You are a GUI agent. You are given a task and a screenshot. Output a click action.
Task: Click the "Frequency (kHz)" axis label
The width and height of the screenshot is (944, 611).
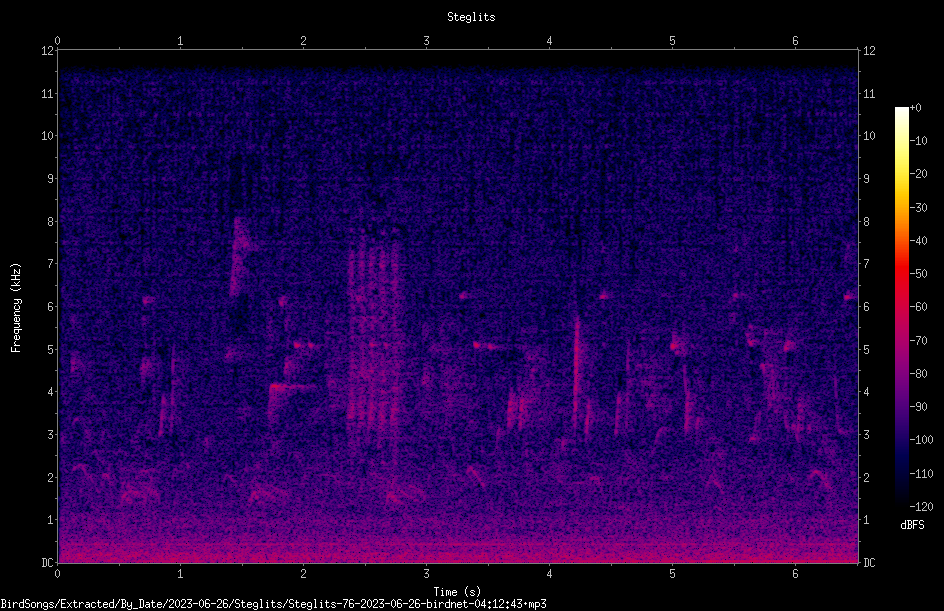[x=16, y=308]
